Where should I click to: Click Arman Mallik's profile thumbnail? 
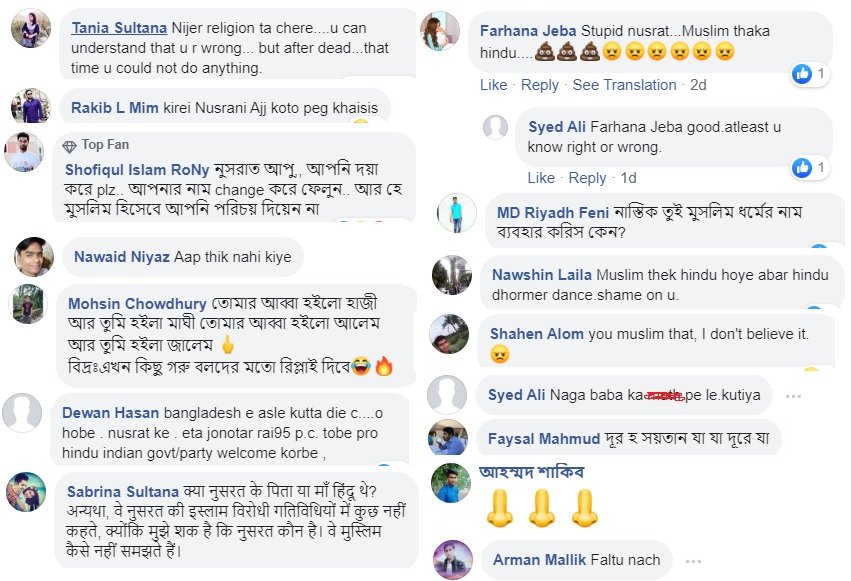coord(452,560)
